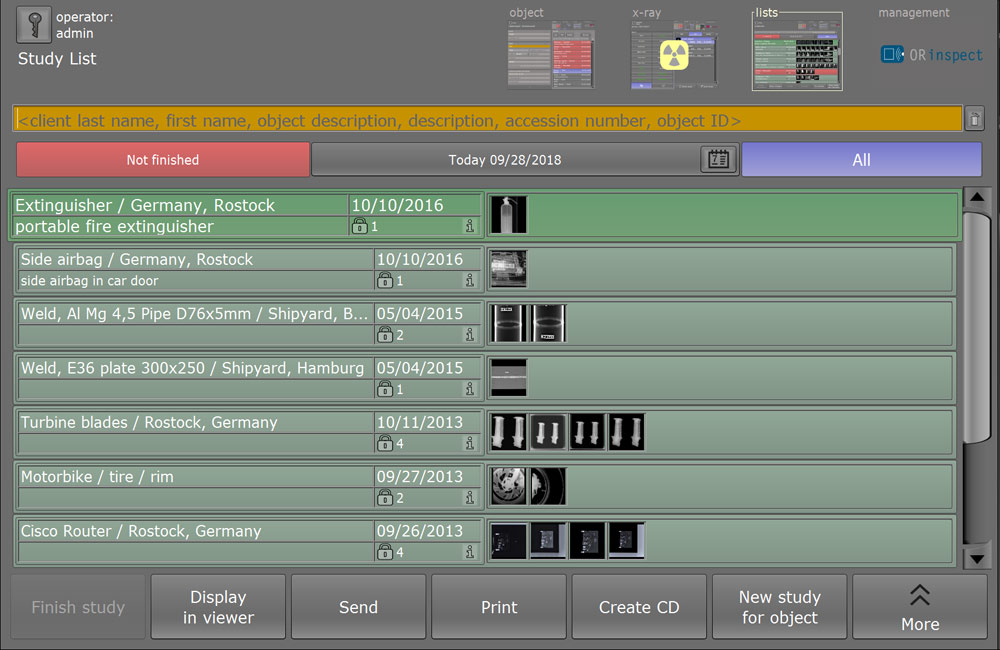Open first Motorbike rim thumbnail
The width and height of the screenshot is (1000, 650).
509,485
